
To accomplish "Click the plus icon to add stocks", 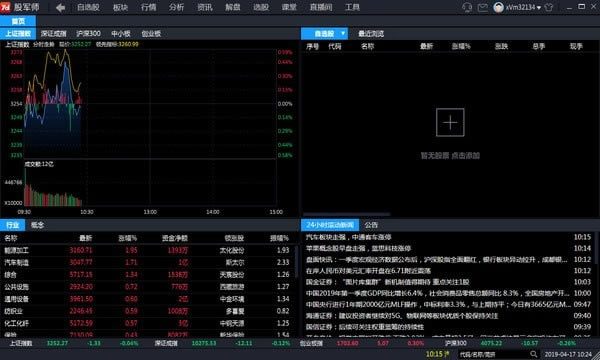I will pyautogui.click(x=450, y=122).
